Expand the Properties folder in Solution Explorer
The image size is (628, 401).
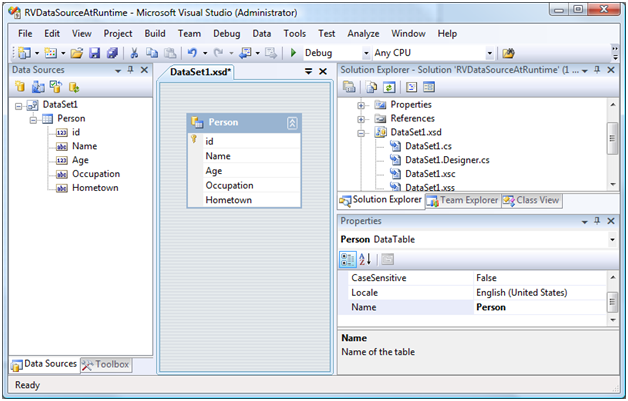tap(361, 106)
